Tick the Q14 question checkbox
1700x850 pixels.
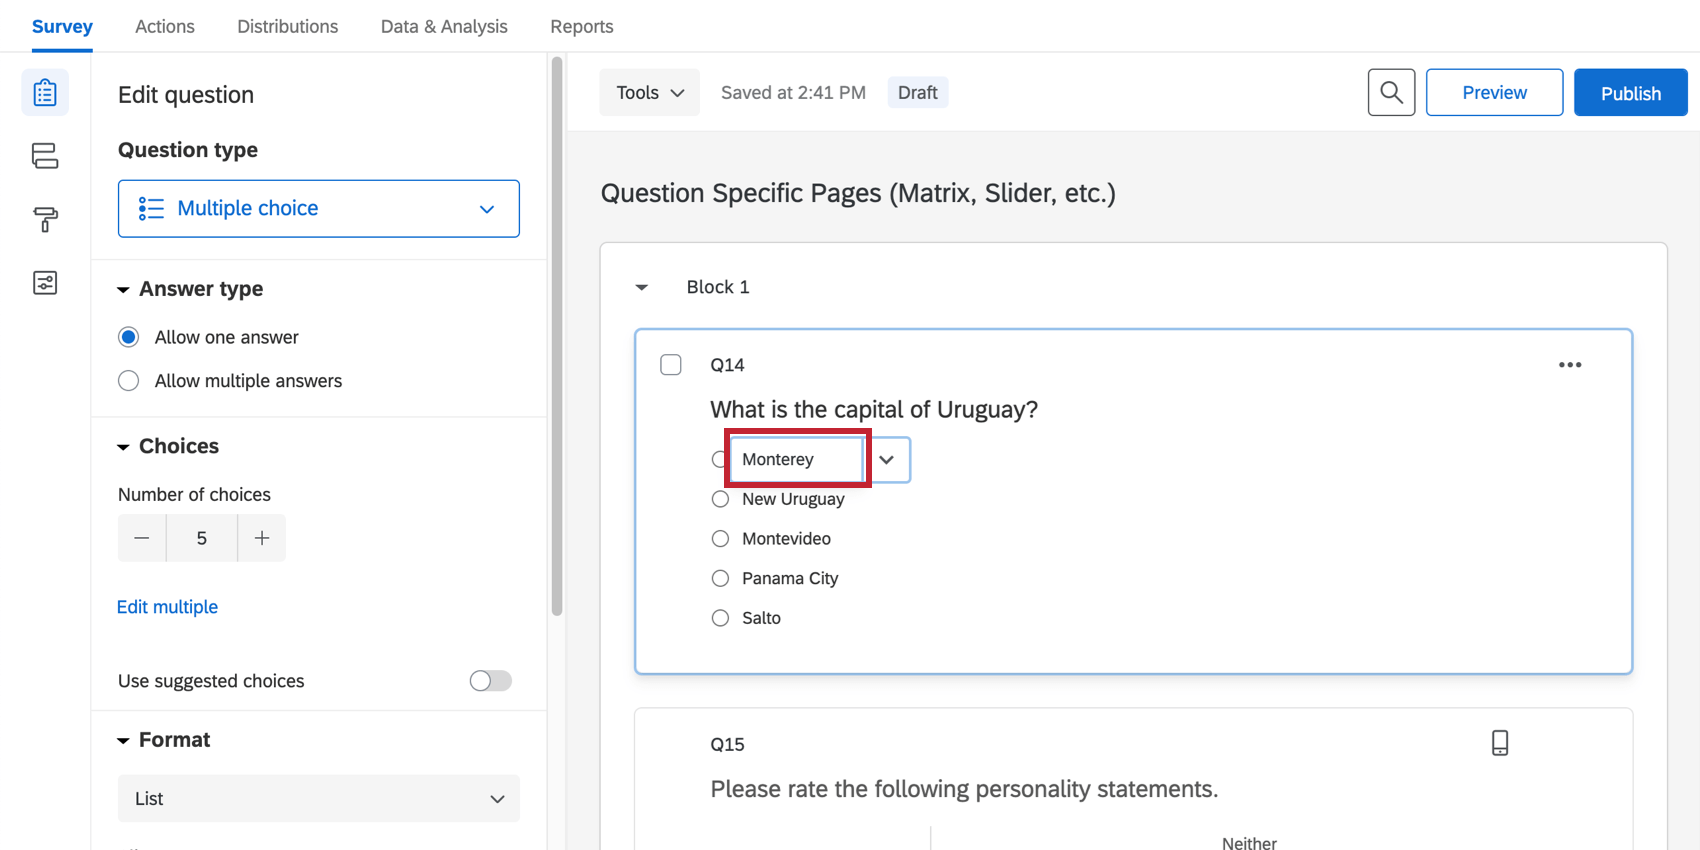[671, 365]
